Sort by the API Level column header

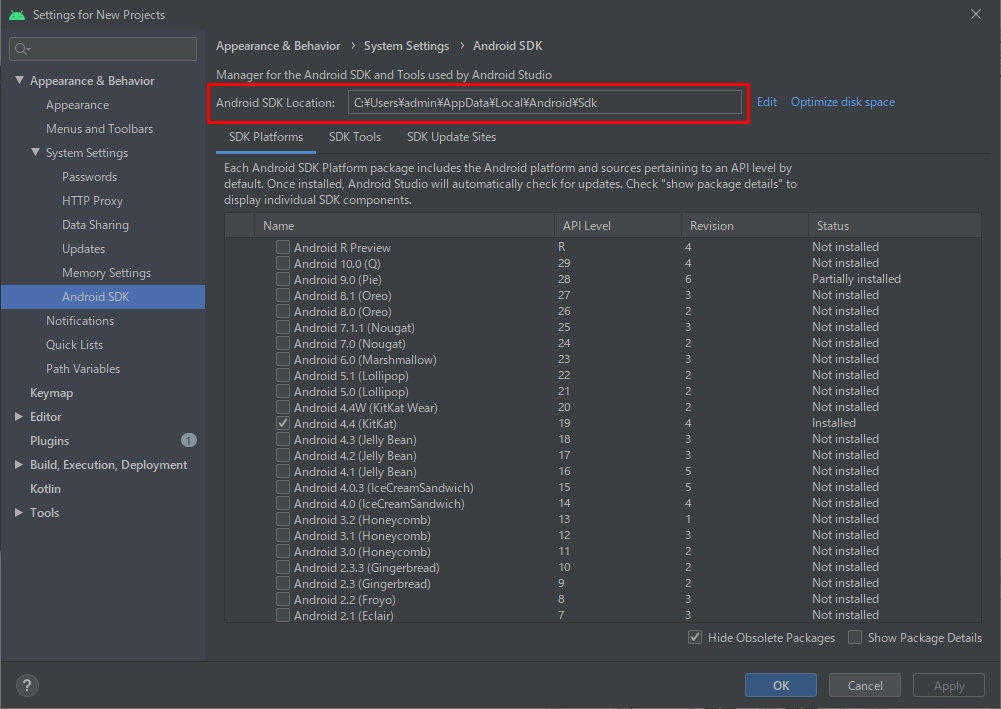tap(617, 226)
